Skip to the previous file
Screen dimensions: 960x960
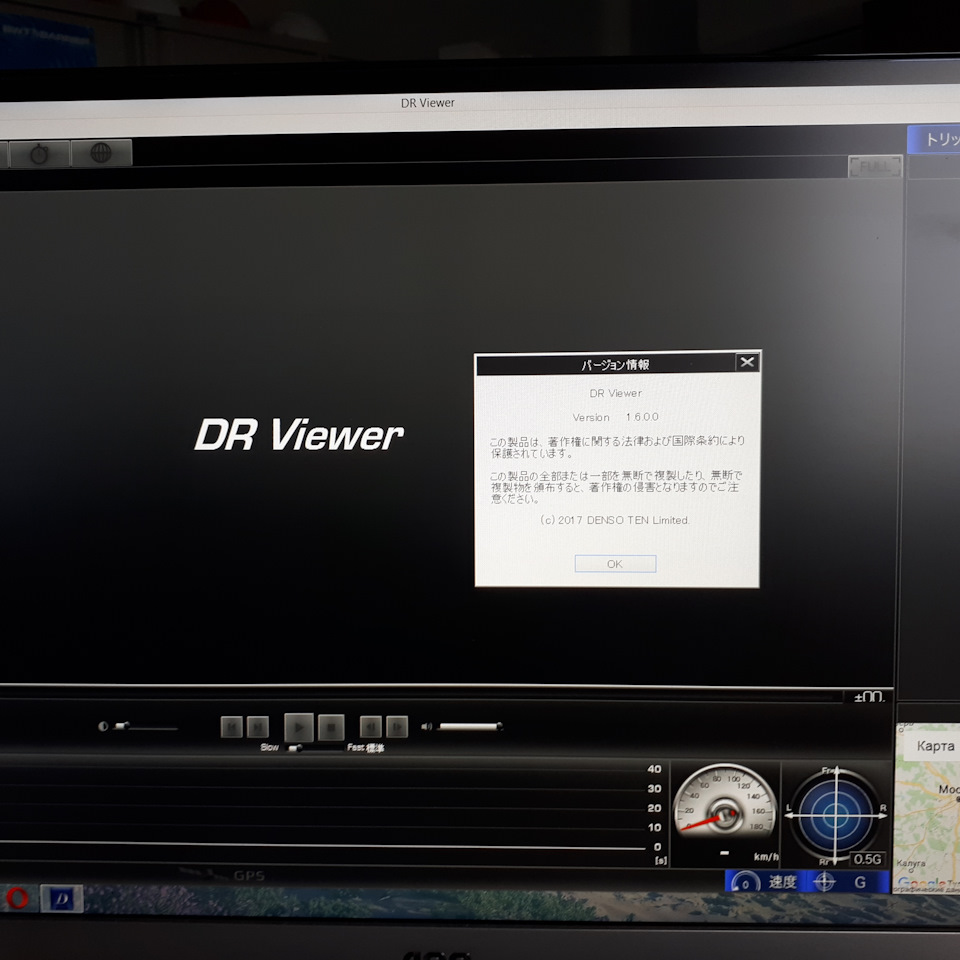(231, 727)
